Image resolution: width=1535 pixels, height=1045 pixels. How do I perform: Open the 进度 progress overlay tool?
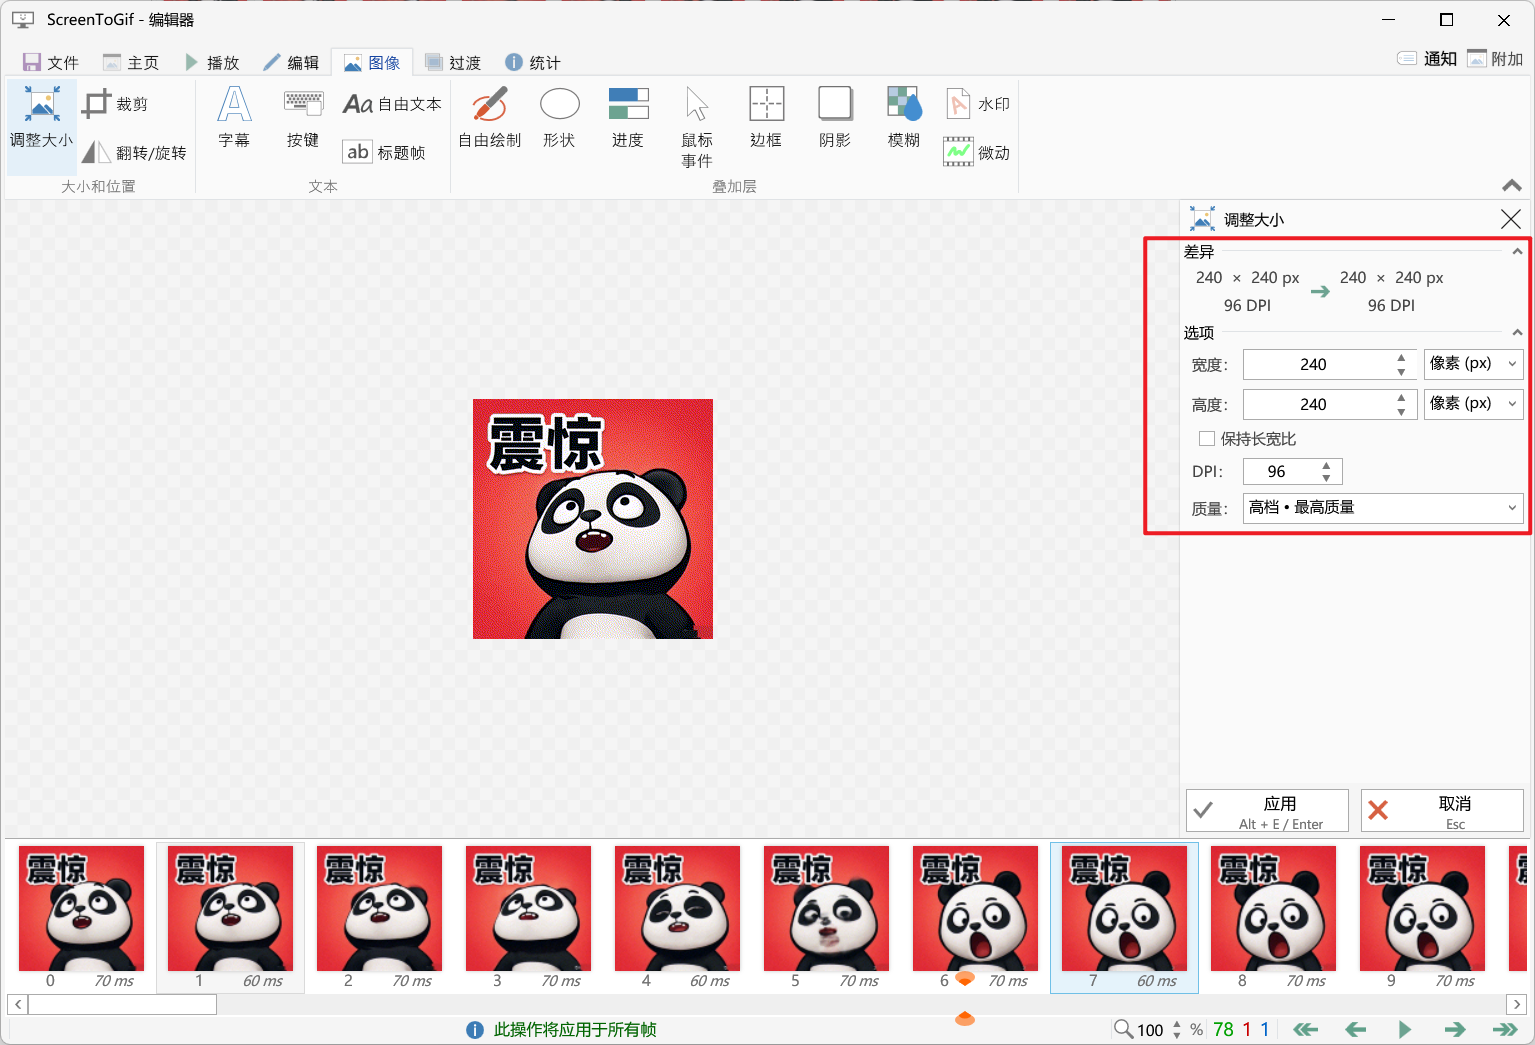(628, 118)
